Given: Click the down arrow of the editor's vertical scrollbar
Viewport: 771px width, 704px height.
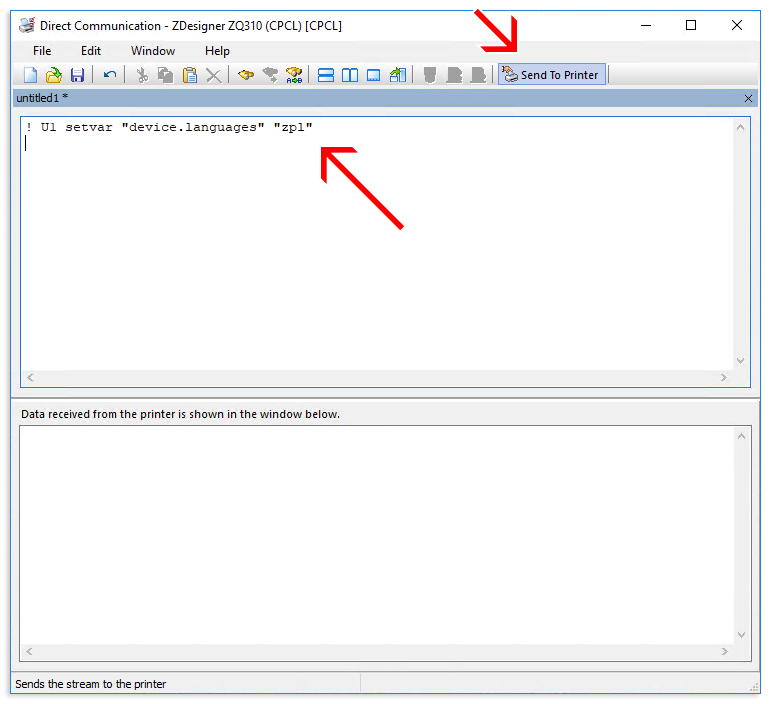Looking at the screenshot, I should coord(741,361).
